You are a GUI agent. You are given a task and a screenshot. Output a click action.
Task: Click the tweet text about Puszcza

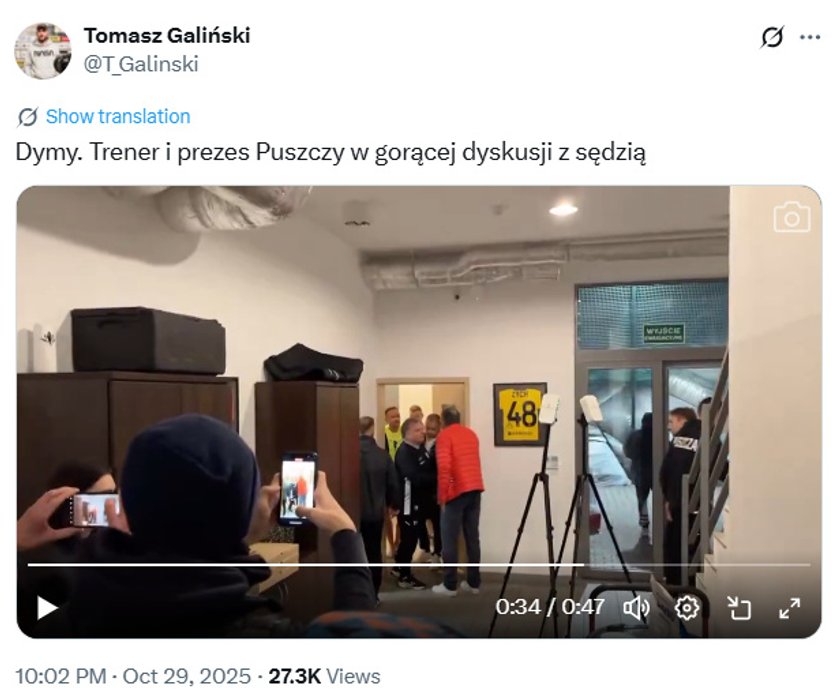[x=331, y=153]
